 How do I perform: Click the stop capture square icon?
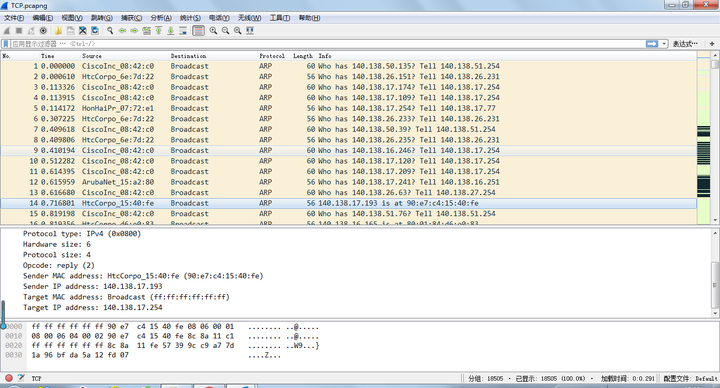pyautogui.click(x=19, y=31)
